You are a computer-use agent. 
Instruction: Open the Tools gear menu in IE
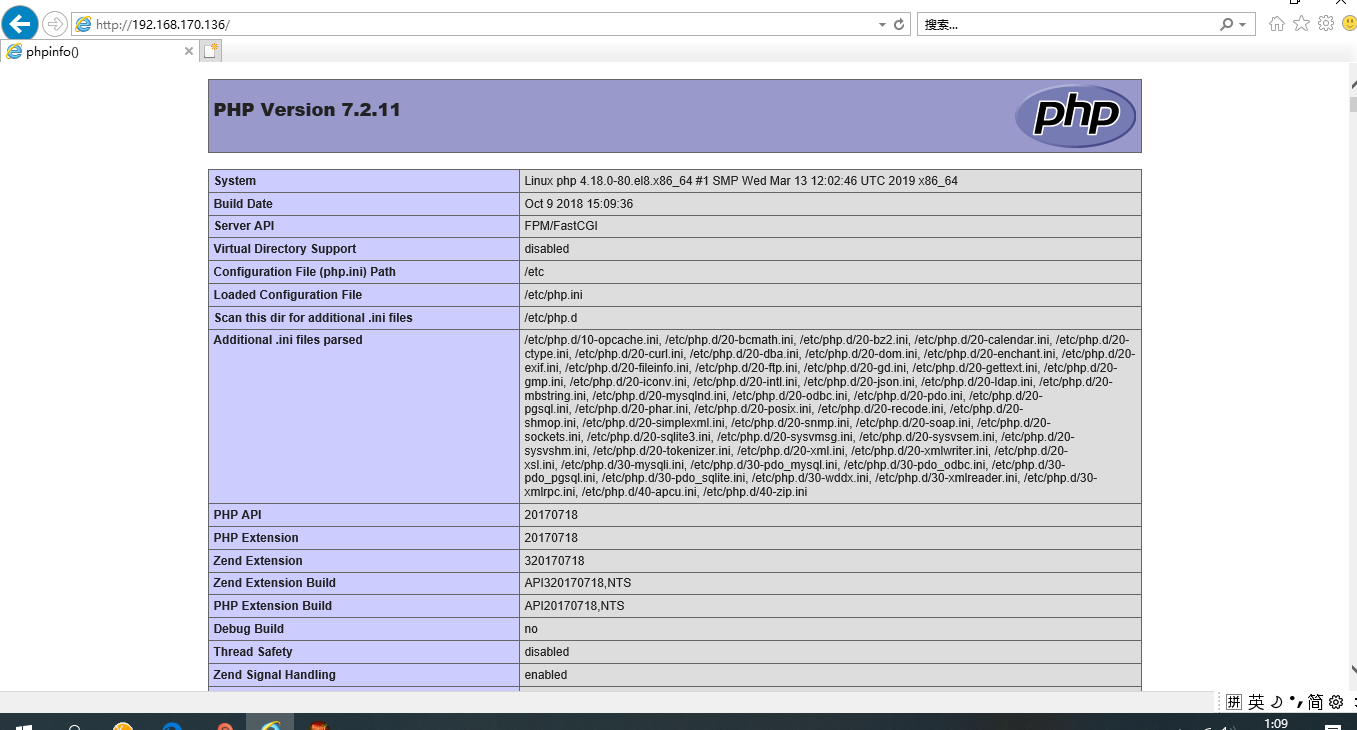tap(1326, 24)
